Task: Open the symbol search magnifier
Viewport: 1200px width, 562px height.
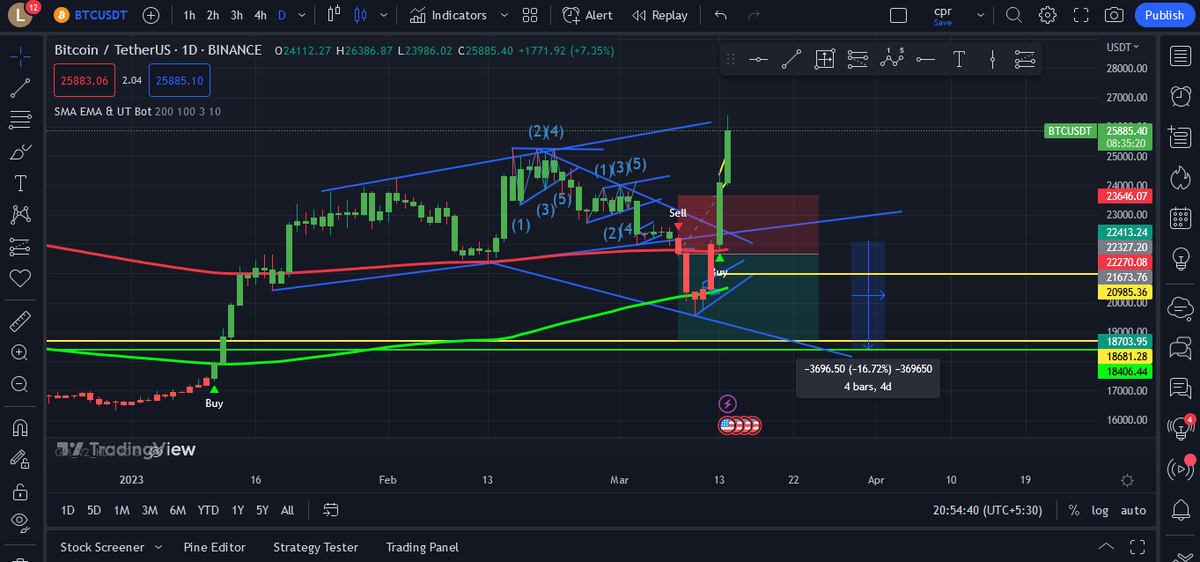Action: [1014, 15]
